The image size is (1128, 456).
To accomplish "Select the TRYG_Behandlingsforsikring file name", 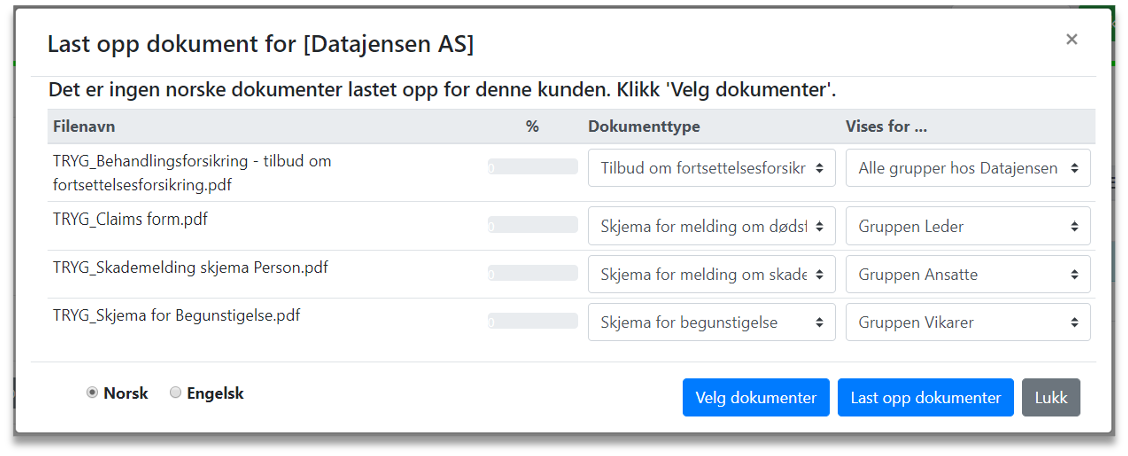I will pos(192,172).
